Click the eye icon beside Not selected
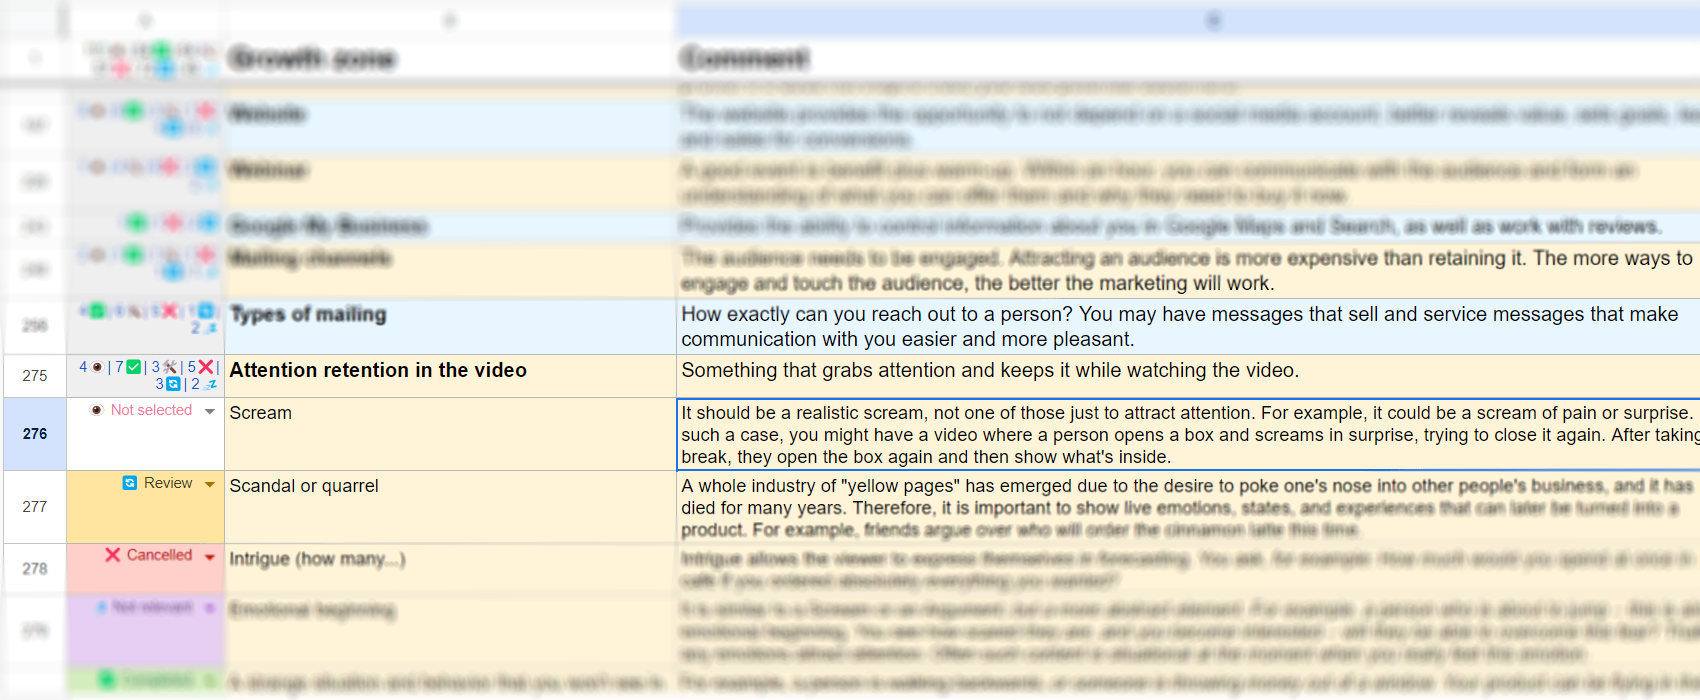Screen dimensions: 1700x700 97,410
